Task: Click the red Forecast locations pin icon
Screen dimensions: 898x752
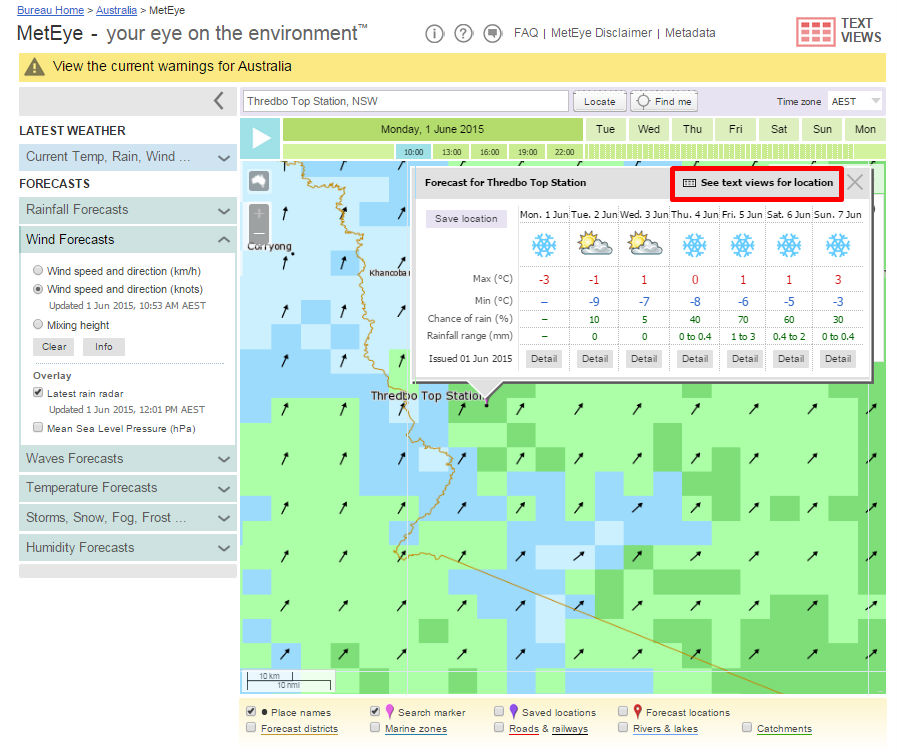Action: click(637, 711)
